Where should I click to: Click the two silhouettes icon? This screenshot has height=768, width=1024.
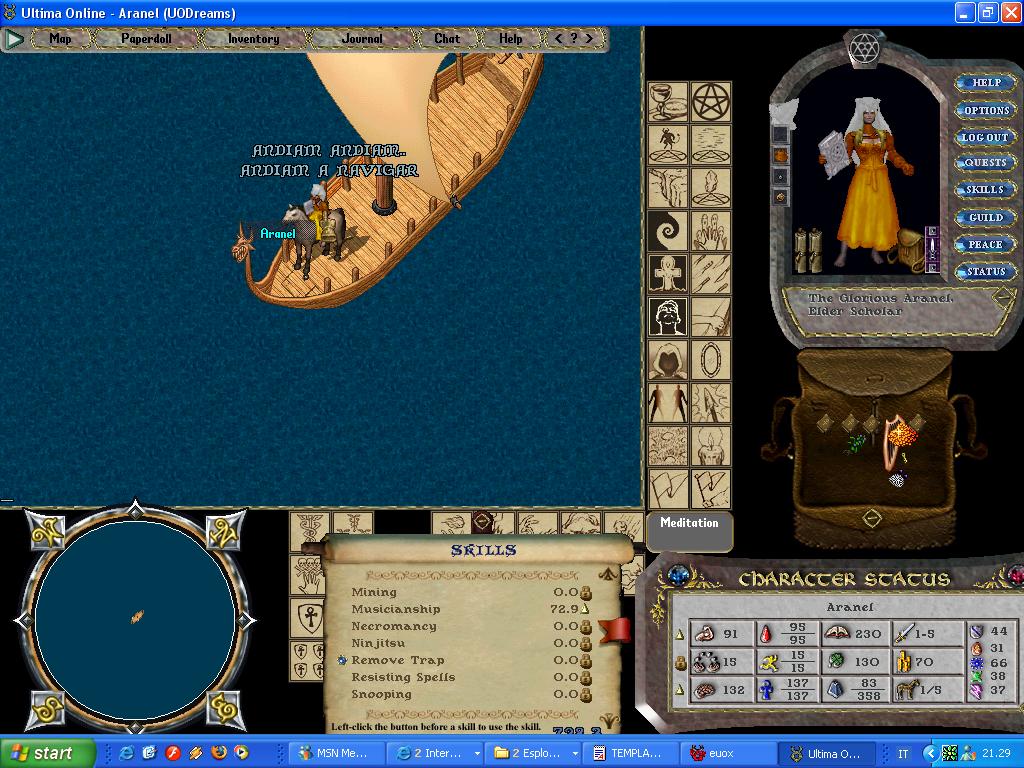pyautogui.click(x=667, y=403)
